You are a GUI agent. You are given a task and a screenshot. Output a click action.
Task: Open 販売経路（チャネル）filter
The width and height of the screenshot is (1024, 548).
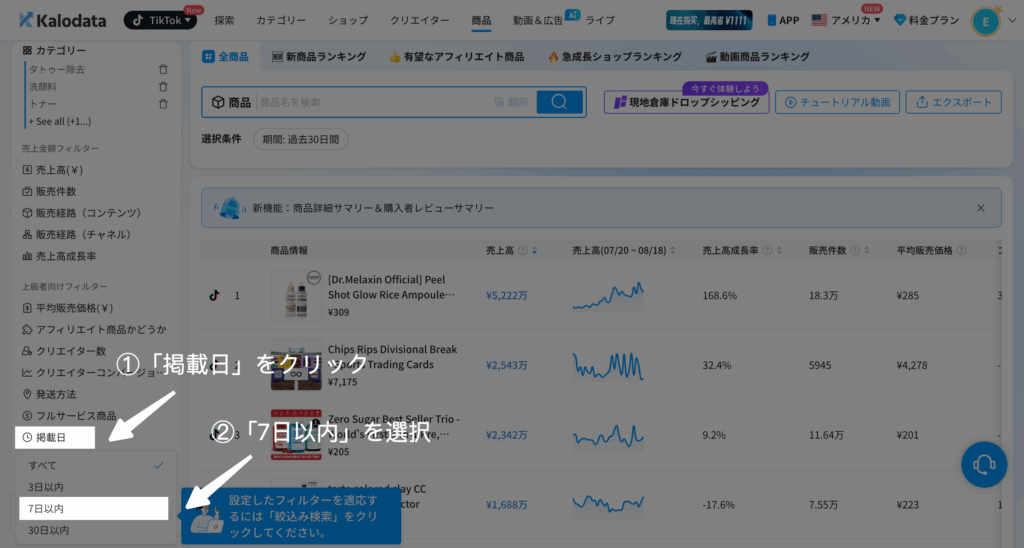click(x=77, y=234)
